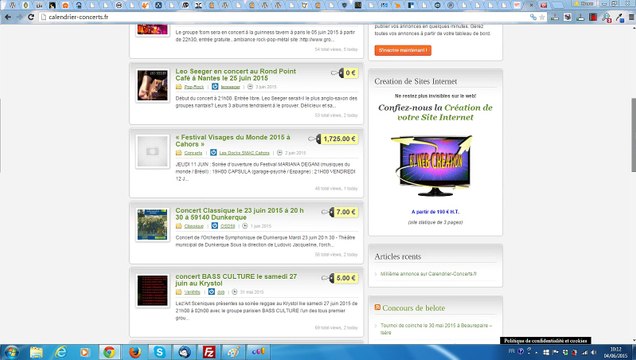Reload the calendrier-concerts.fr page

pyautogui.click(x=31, y=17)
